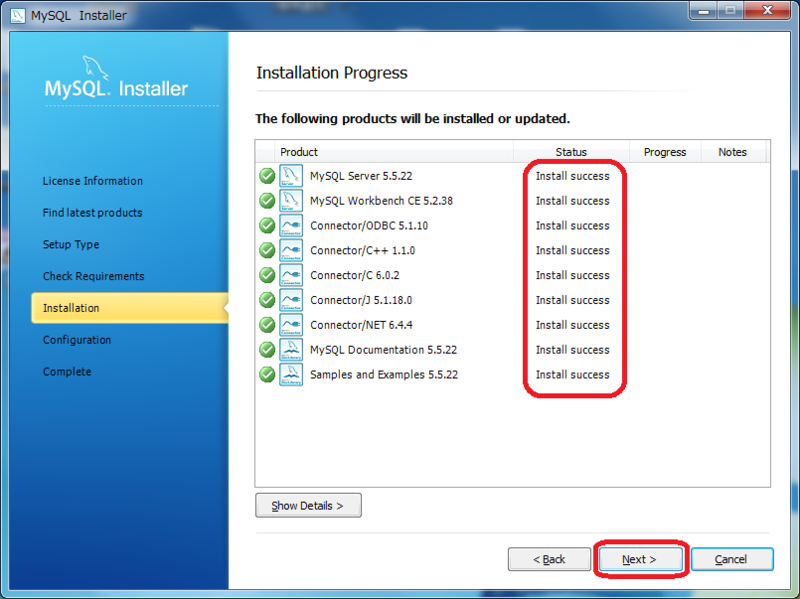800x599 pixels.
Task: Click green checkmark beside Samples and Examples
Action: pyautogui.click(x=267, y=375)
